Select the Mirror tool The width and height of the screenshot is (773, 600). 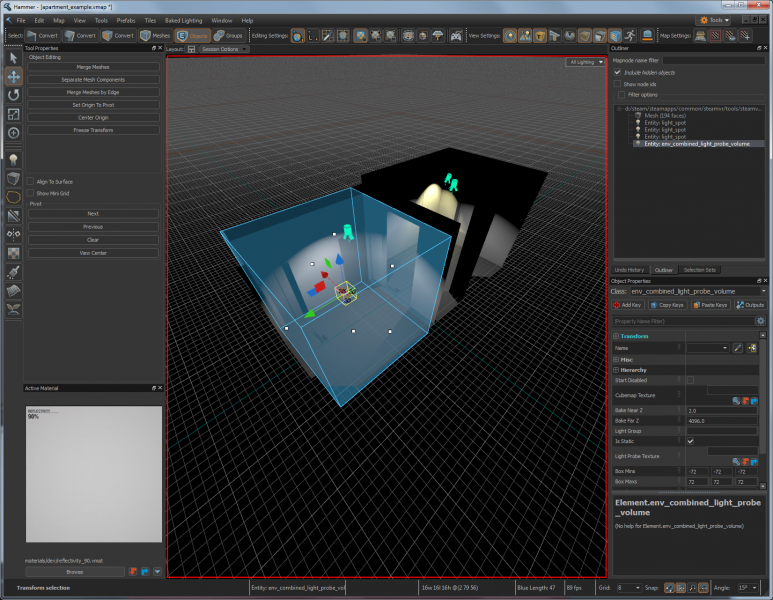pos(13,234)
